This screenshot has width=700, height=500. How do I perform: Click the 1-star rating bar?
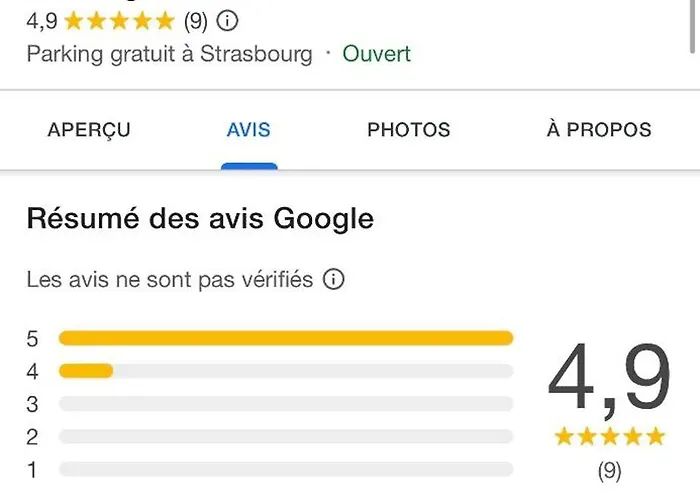click(x=286, y=469)
